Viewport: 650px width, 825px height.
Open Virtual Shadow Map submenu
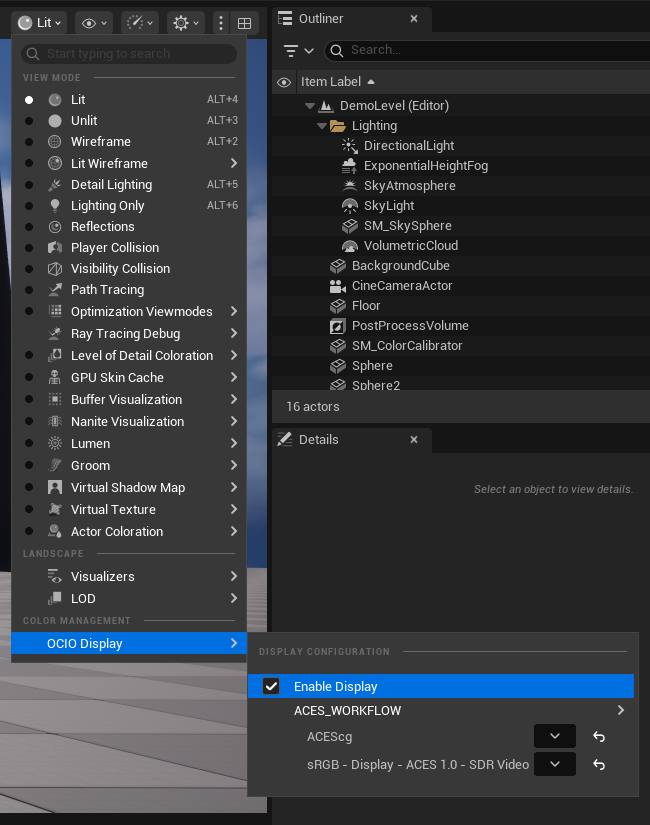pos(129,488)
